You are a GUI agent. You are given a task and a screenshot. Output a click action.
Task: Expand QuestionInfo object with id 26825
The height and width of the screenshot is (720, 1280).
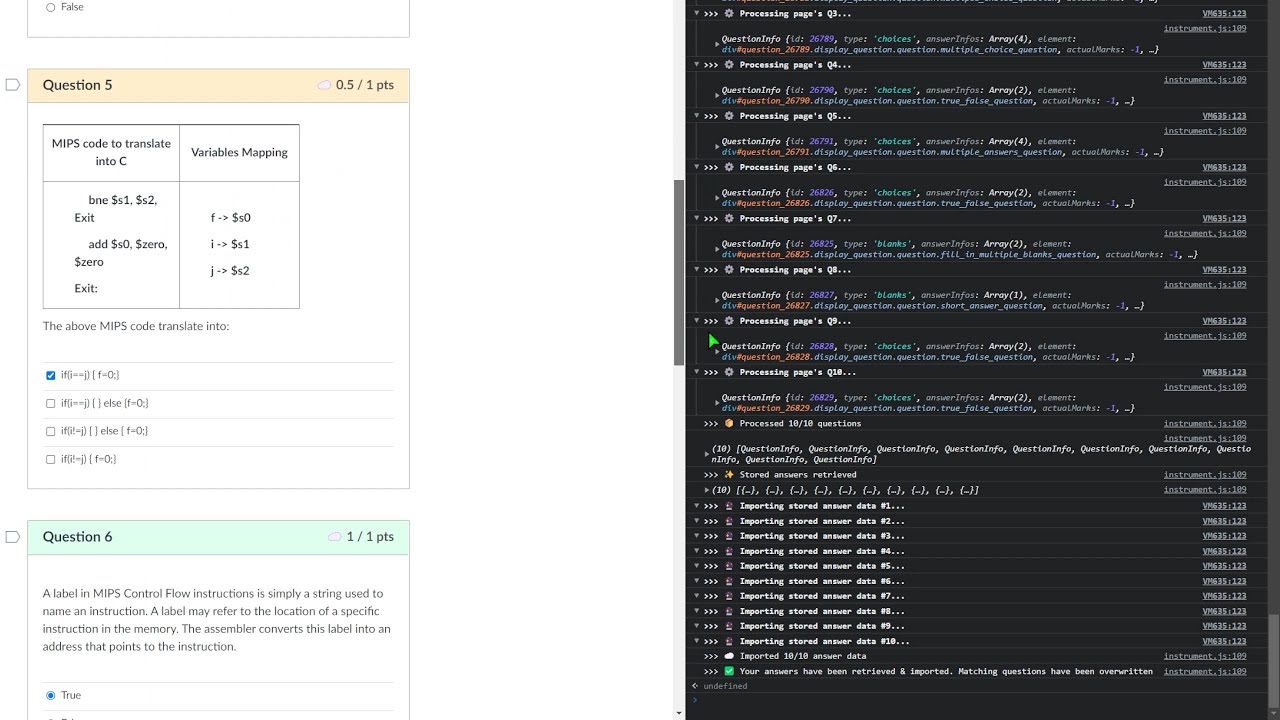click(716, 249)
